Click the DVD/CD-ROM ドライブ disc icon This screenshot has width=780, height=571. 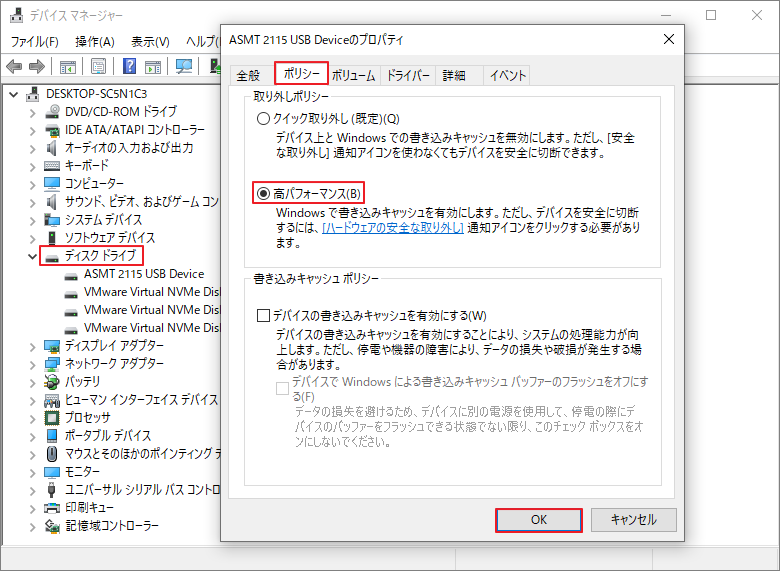point(52,112)
